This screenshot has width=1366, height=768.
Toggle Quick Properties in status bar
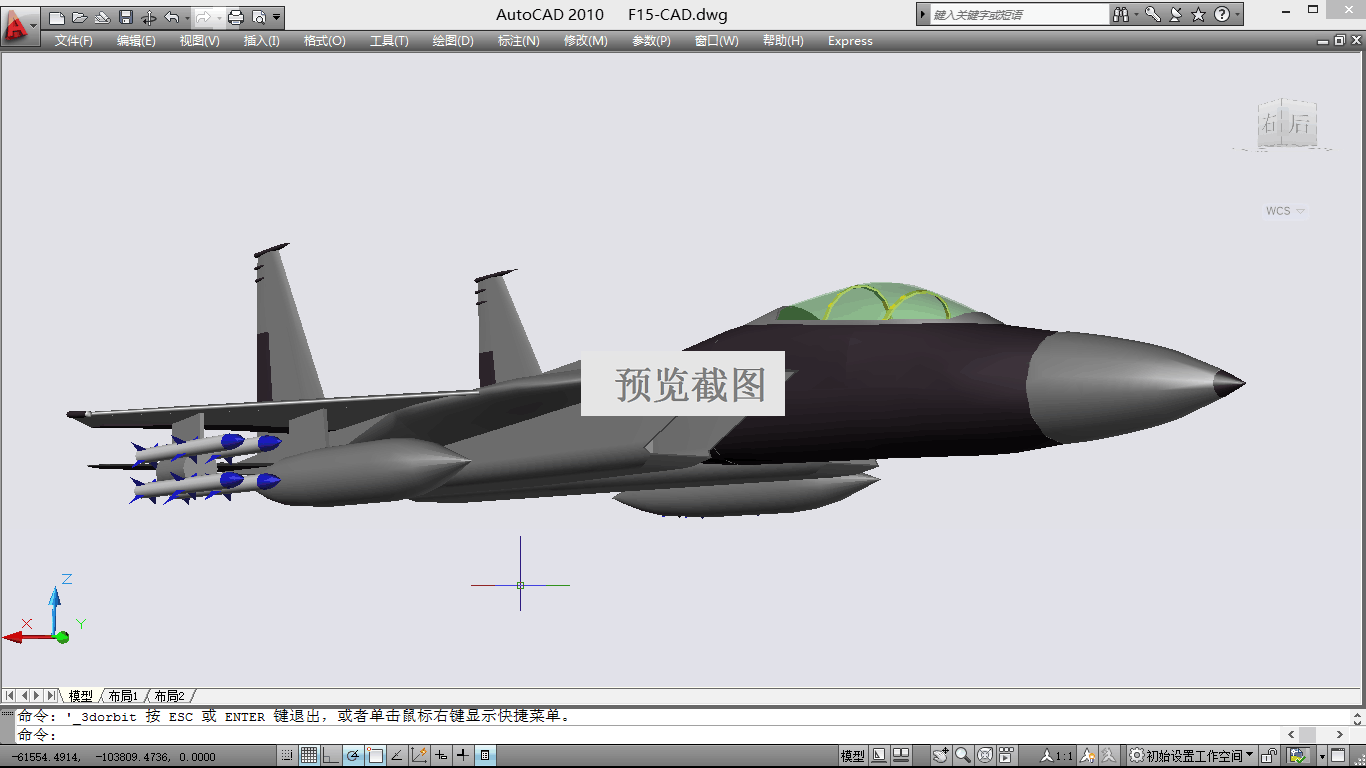pos(485,756)
